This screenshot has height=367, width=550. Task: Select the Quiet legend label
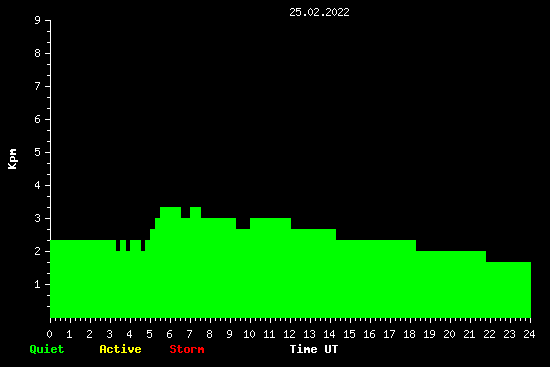pyautogui.click(x=47, y=349)
